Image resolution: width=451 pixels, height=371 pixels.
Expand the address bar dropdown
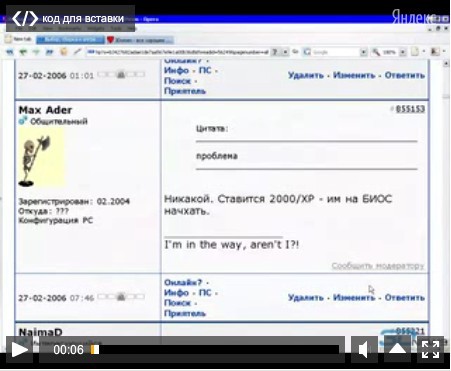click(285, 52)
